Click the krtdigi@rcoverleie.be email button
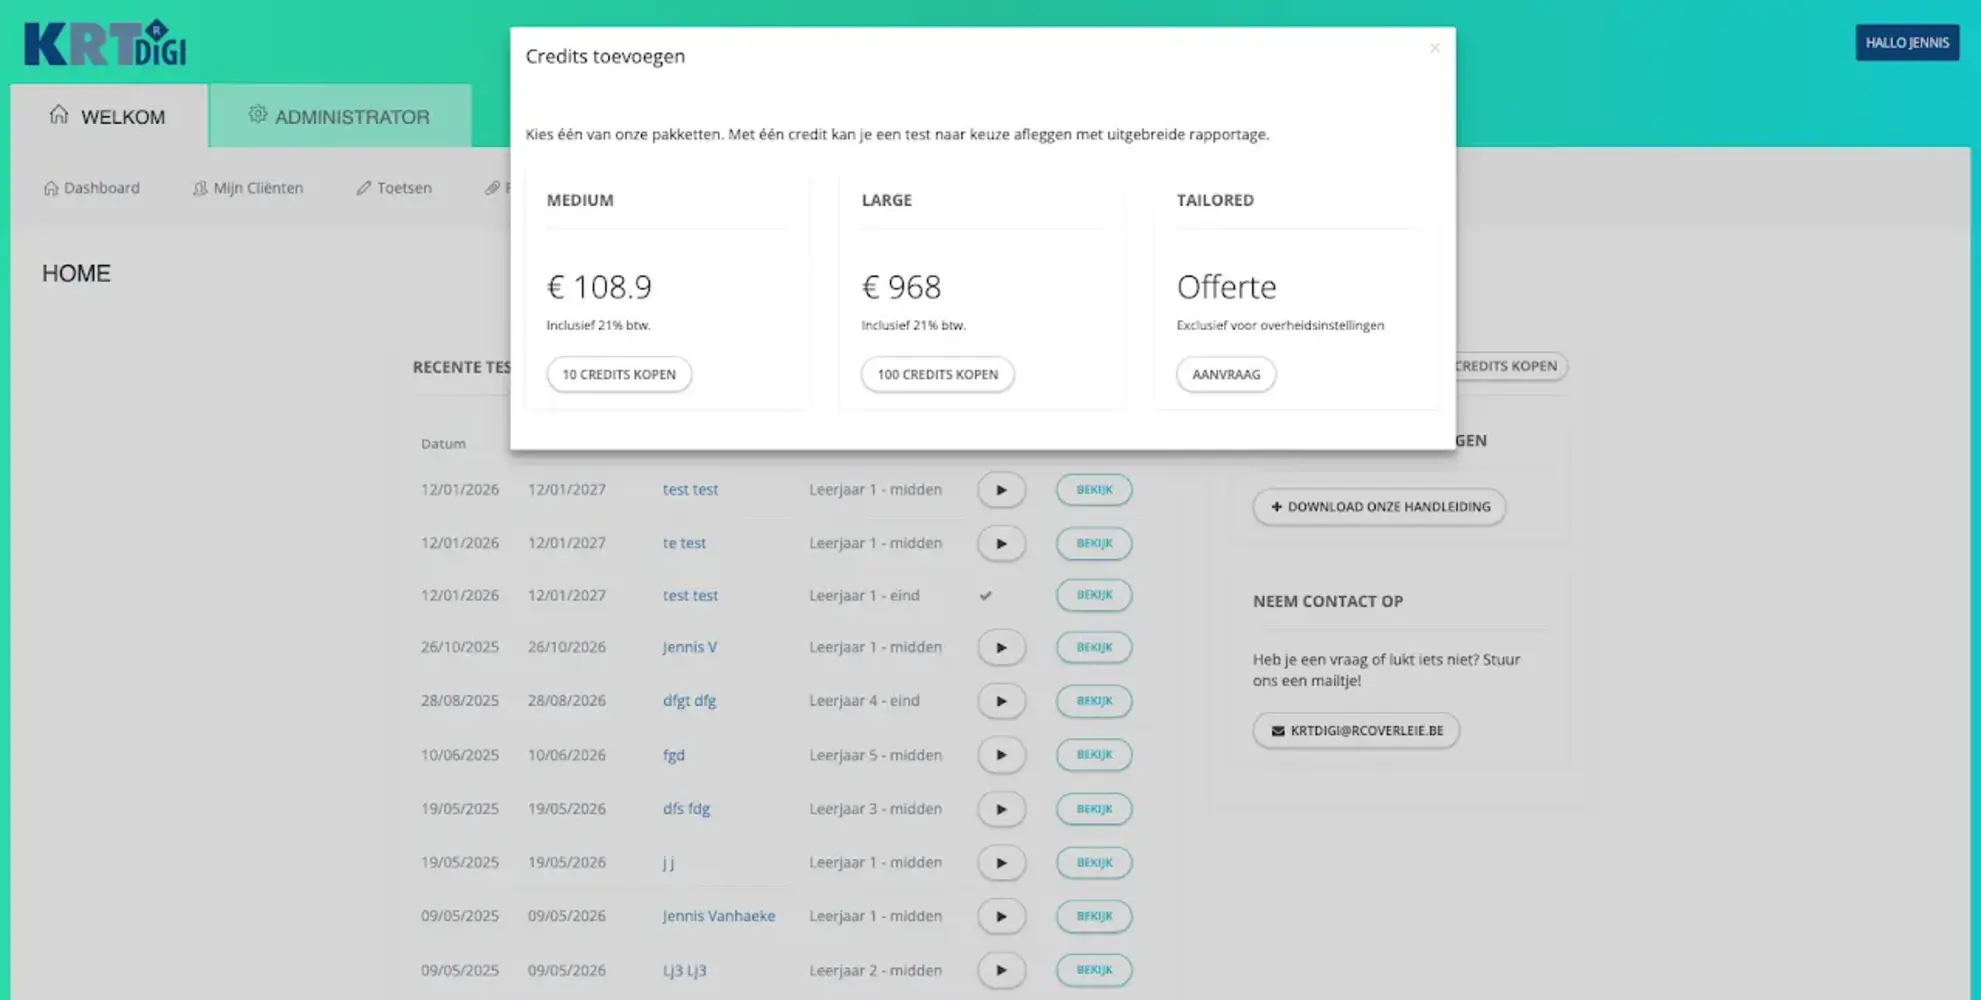The image size is (1981, 1000). coord(1355,730)
